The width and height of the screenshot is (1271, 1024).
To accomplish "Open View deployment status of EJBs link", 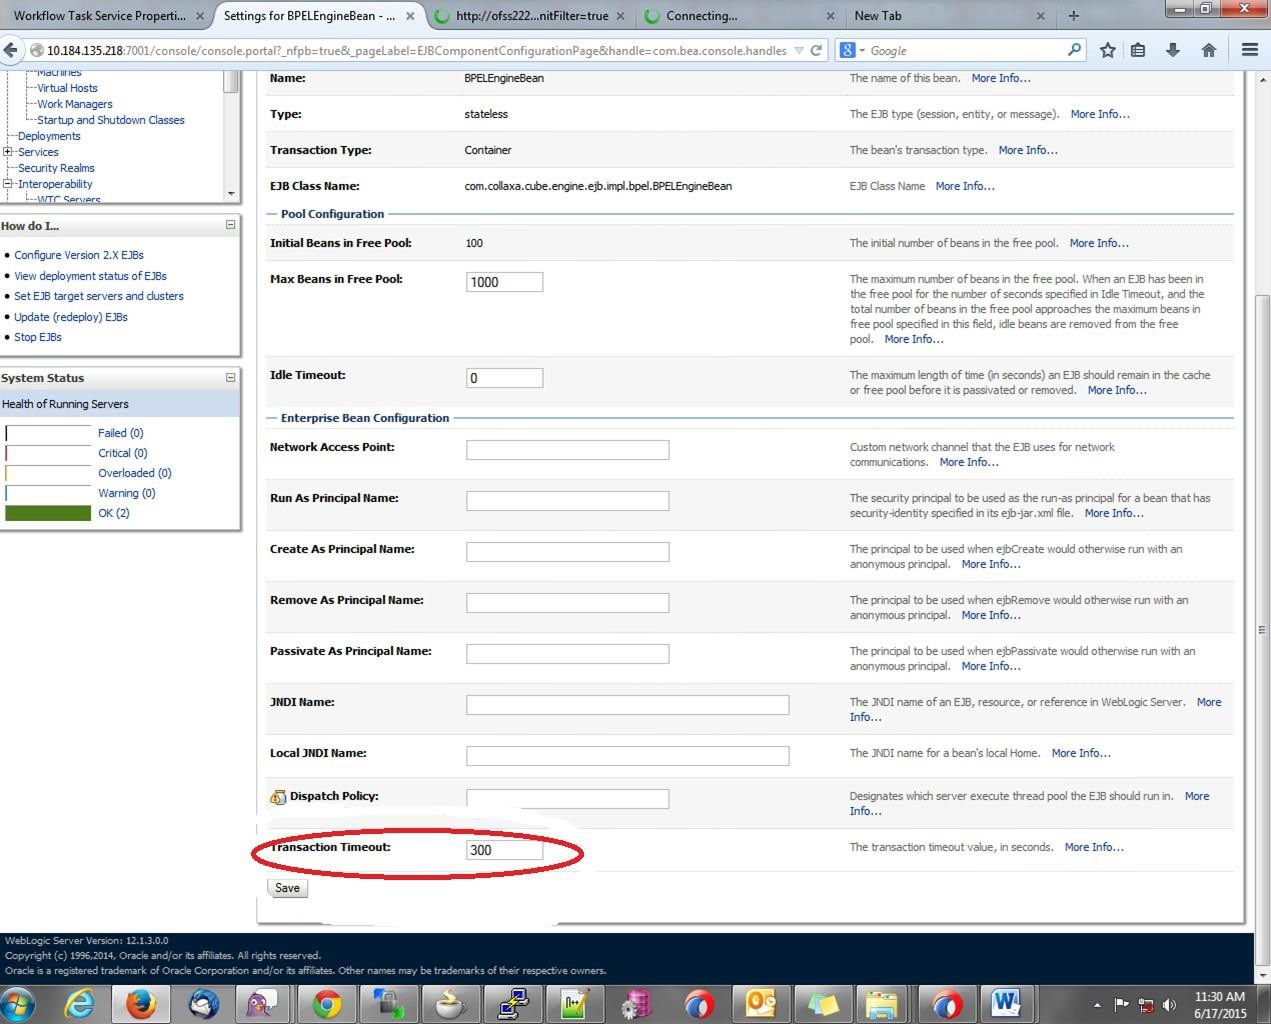I will (x=90, y=276).
